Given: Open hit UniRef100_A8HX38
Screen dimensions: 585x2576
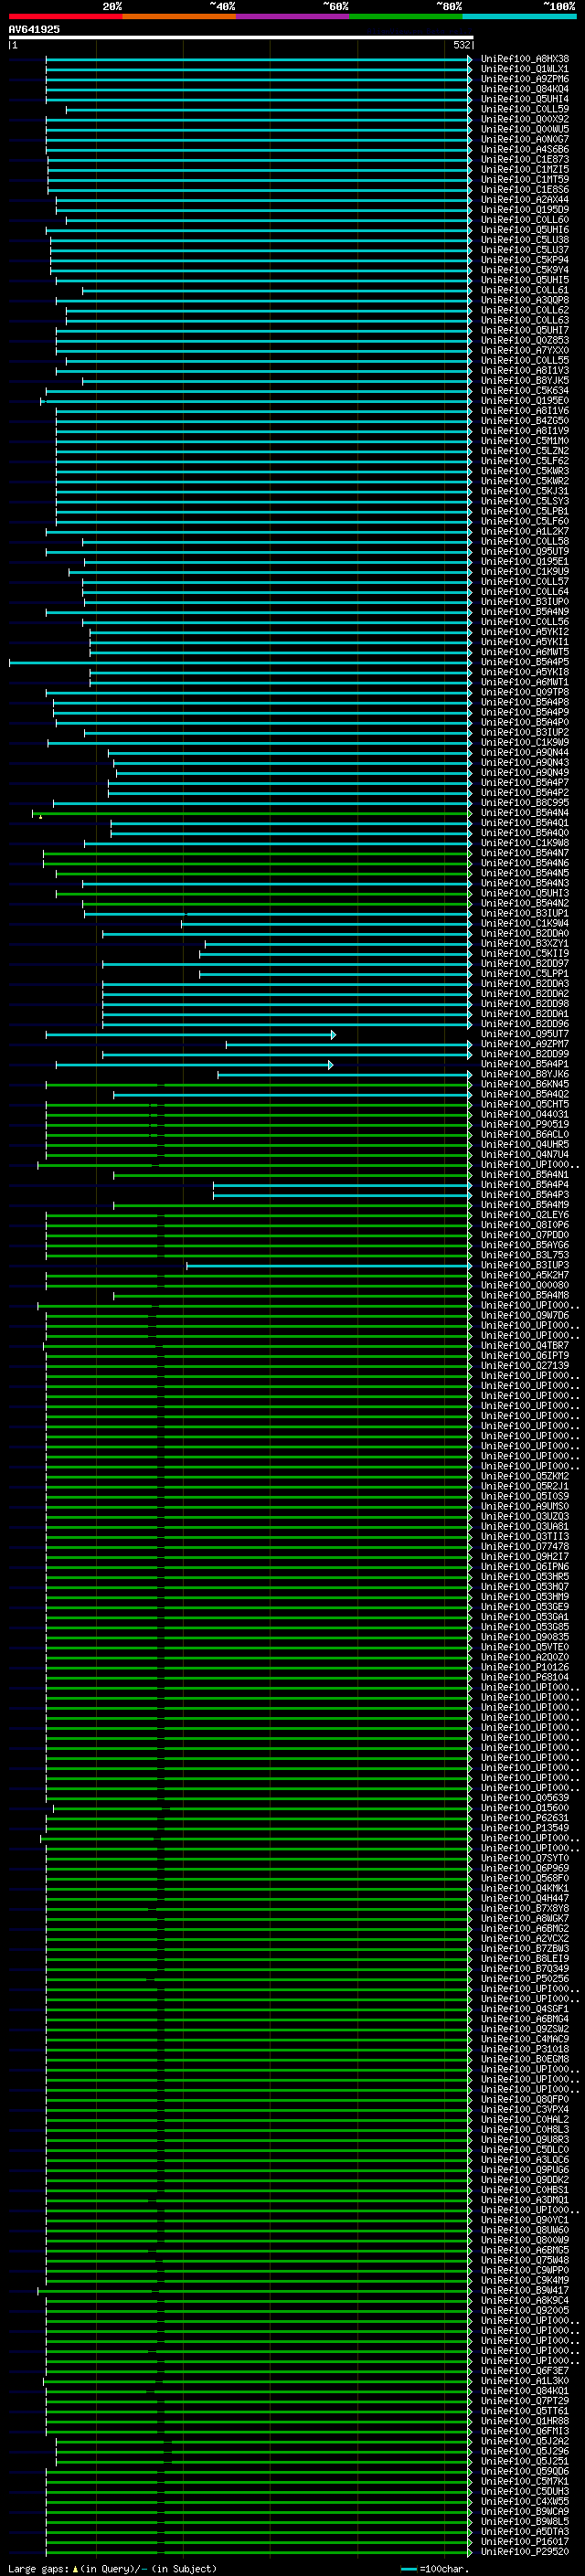Looking at the screenshot, I should (x=525, y=59).
